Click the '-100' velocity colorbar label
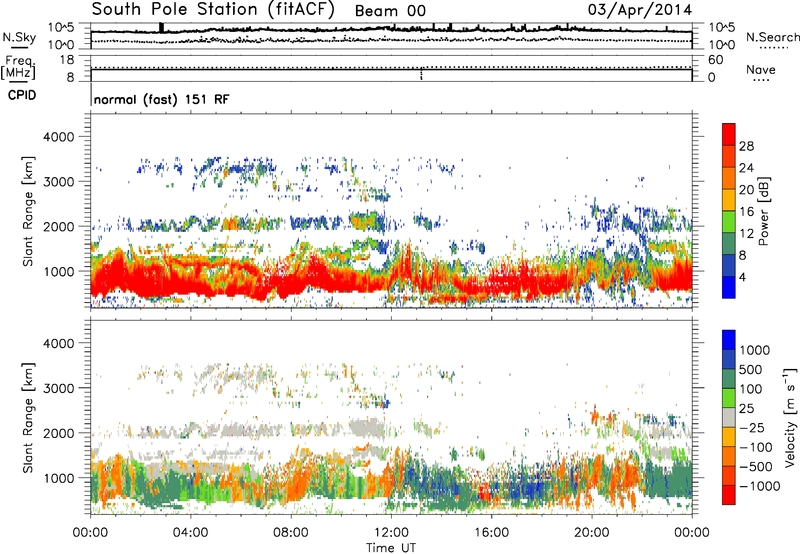This screenshot has width=800, height=554. click(x=755, y=447)
